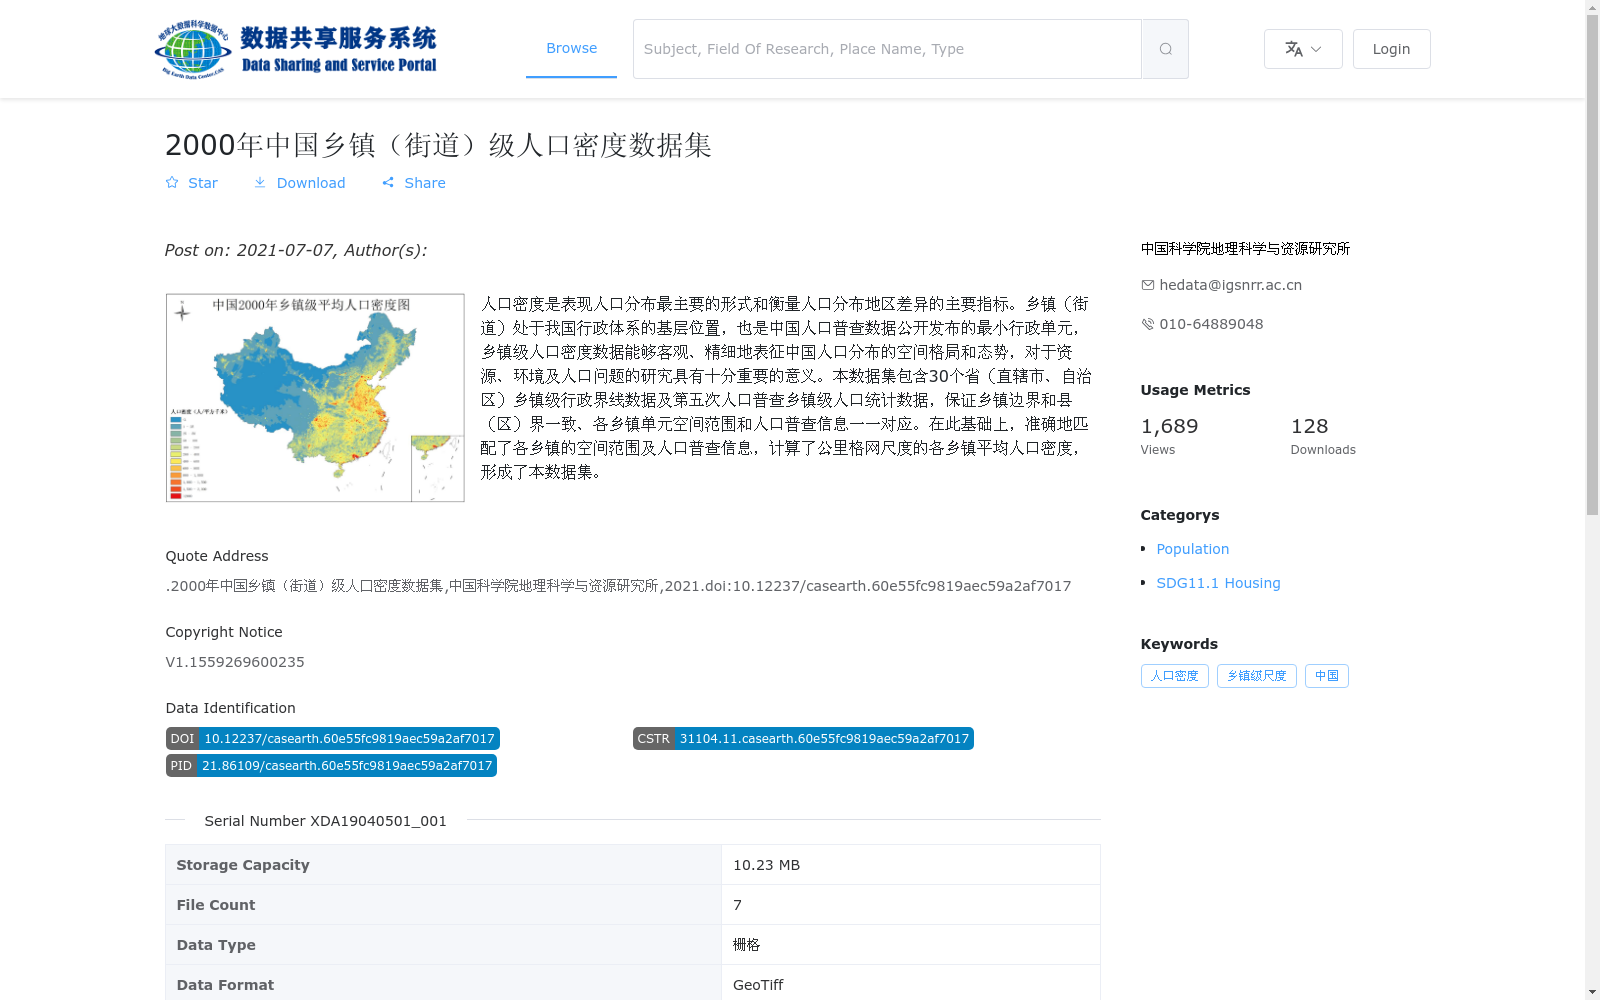1600x1000 pixels.
Task: Click the population density map thumbnail
Action: pyautogui.click(x=314, y=397)
